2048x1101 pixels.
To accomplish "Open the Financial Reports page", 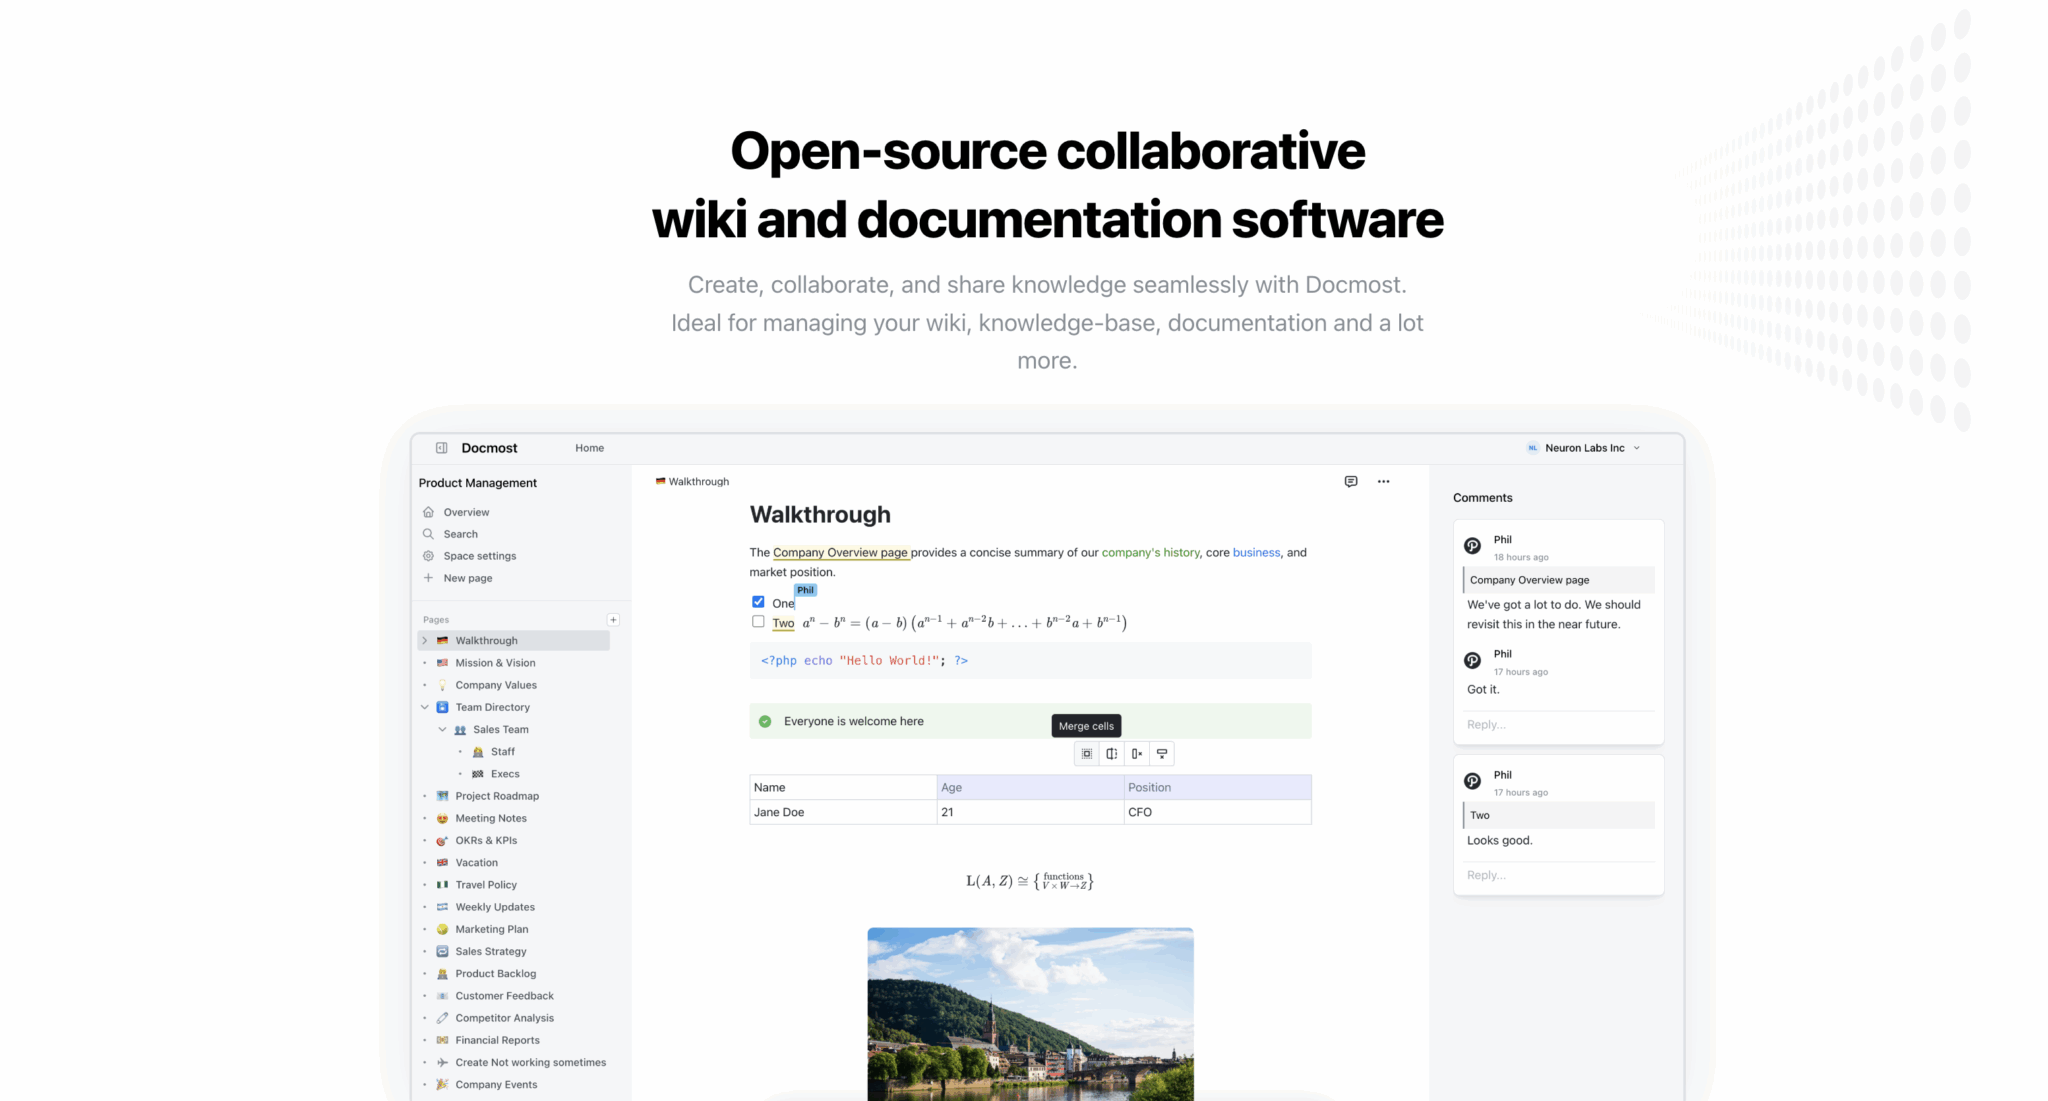I will (497, 1040).
